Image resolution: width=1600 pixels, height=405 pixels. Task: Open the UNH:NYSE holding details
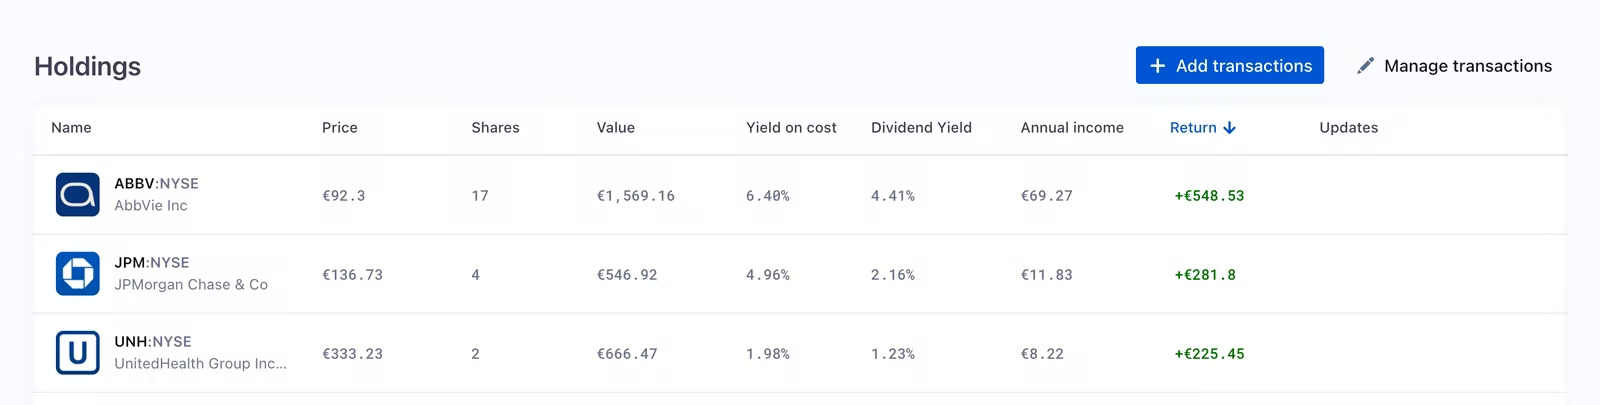pos(152,342)
